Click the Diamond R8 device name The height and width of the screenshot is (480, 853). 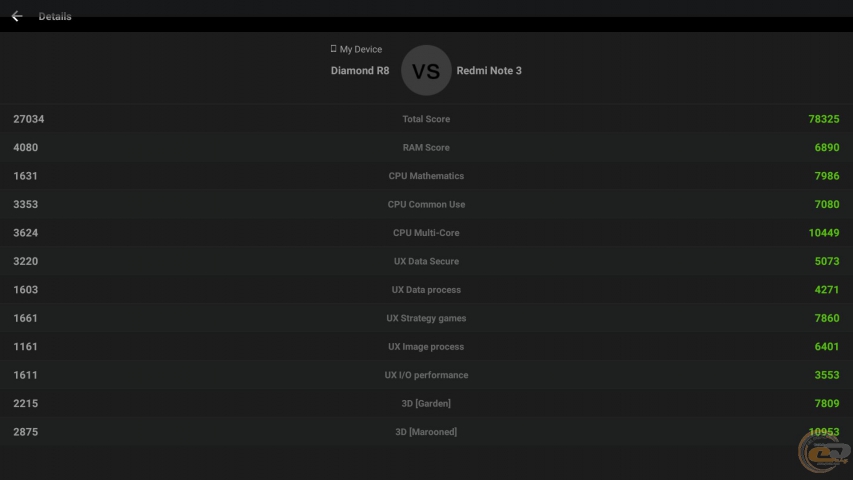click(360, 71)
